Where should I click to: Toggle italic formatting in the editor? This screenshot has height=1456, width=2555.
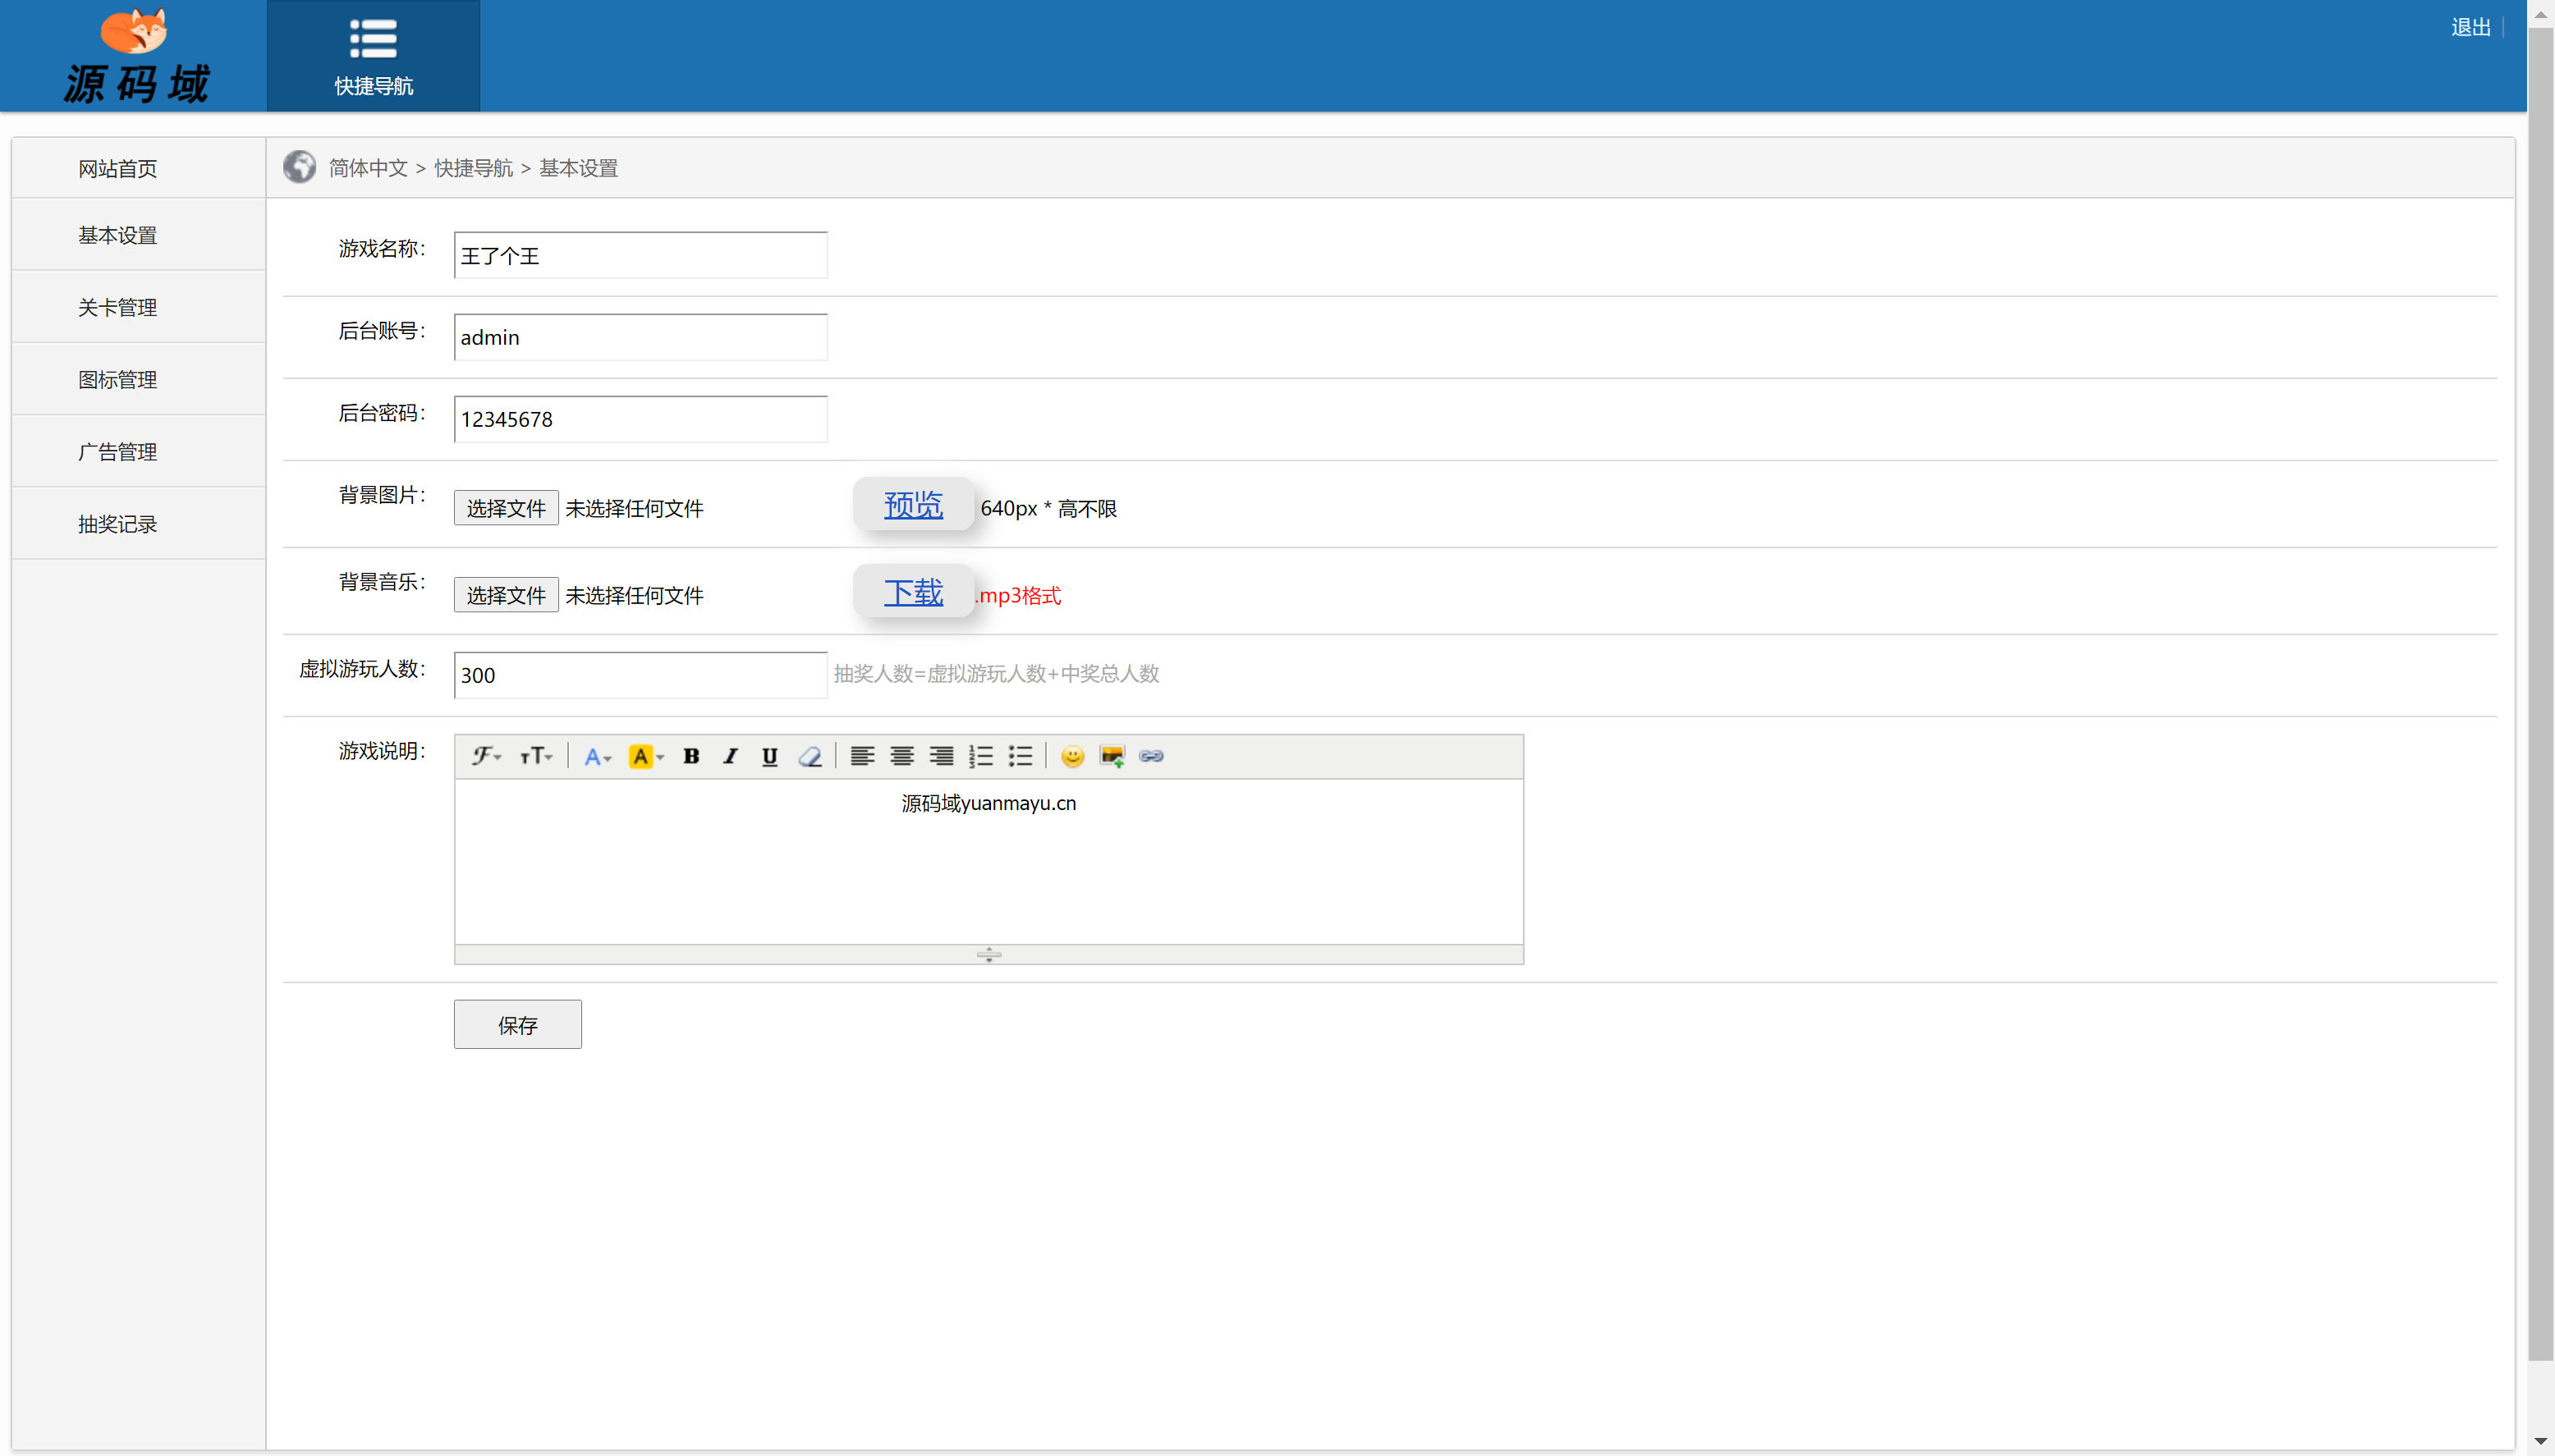731,756
